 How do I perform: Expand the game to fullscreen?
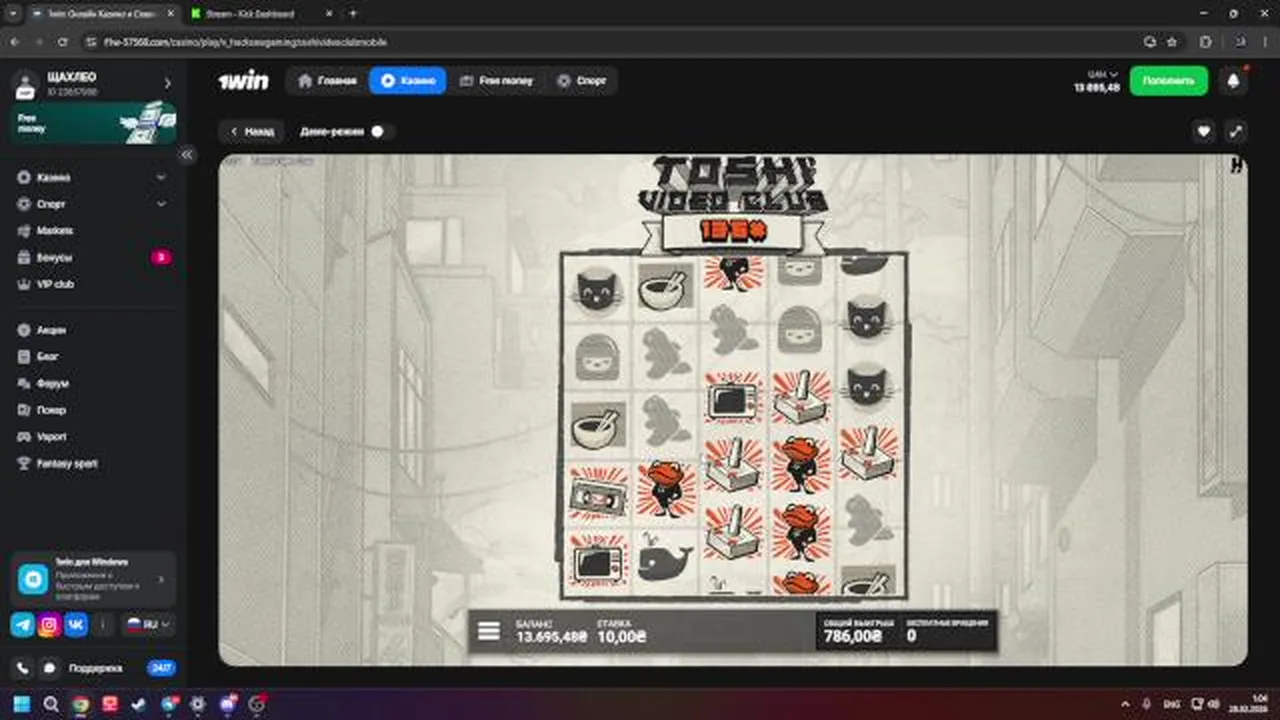tap(1236, 131)
